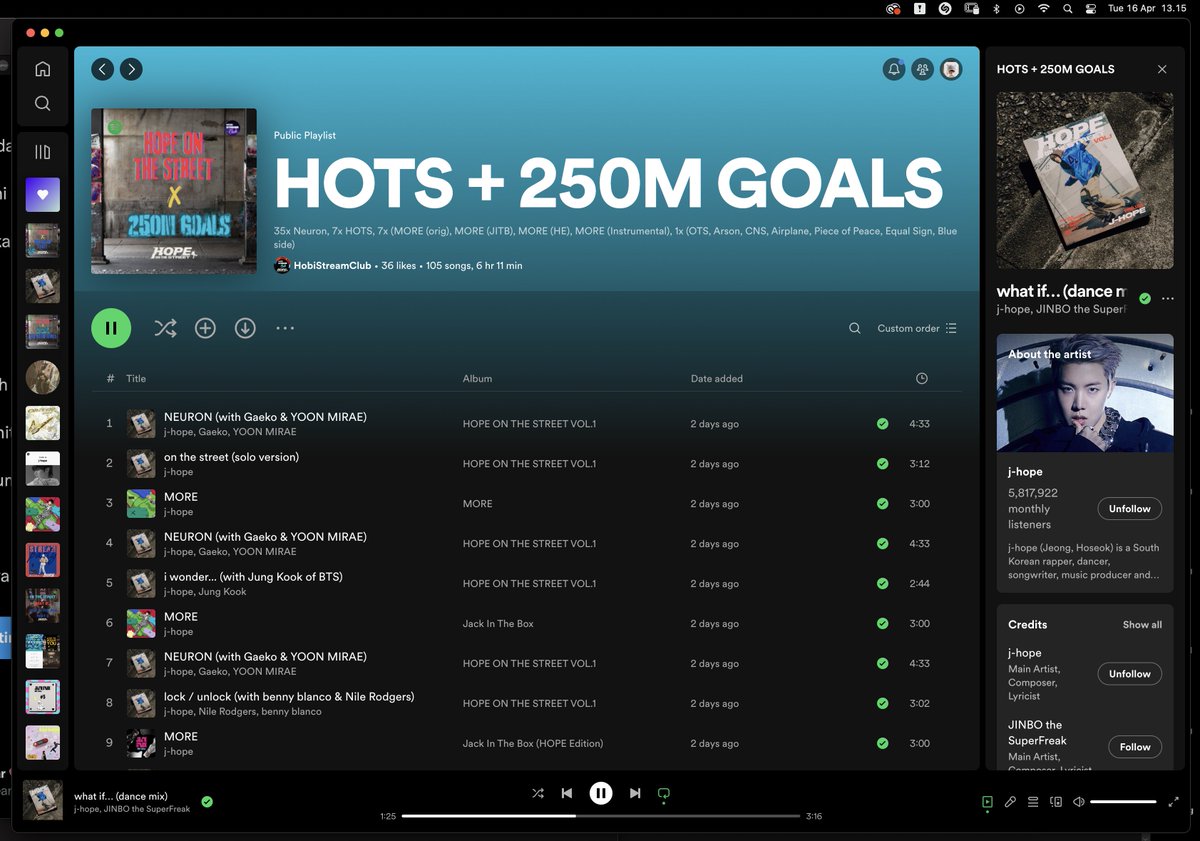The image size is (1200, 841).
Task: Open the Home icon in sidebar
Action: point(42,69)
